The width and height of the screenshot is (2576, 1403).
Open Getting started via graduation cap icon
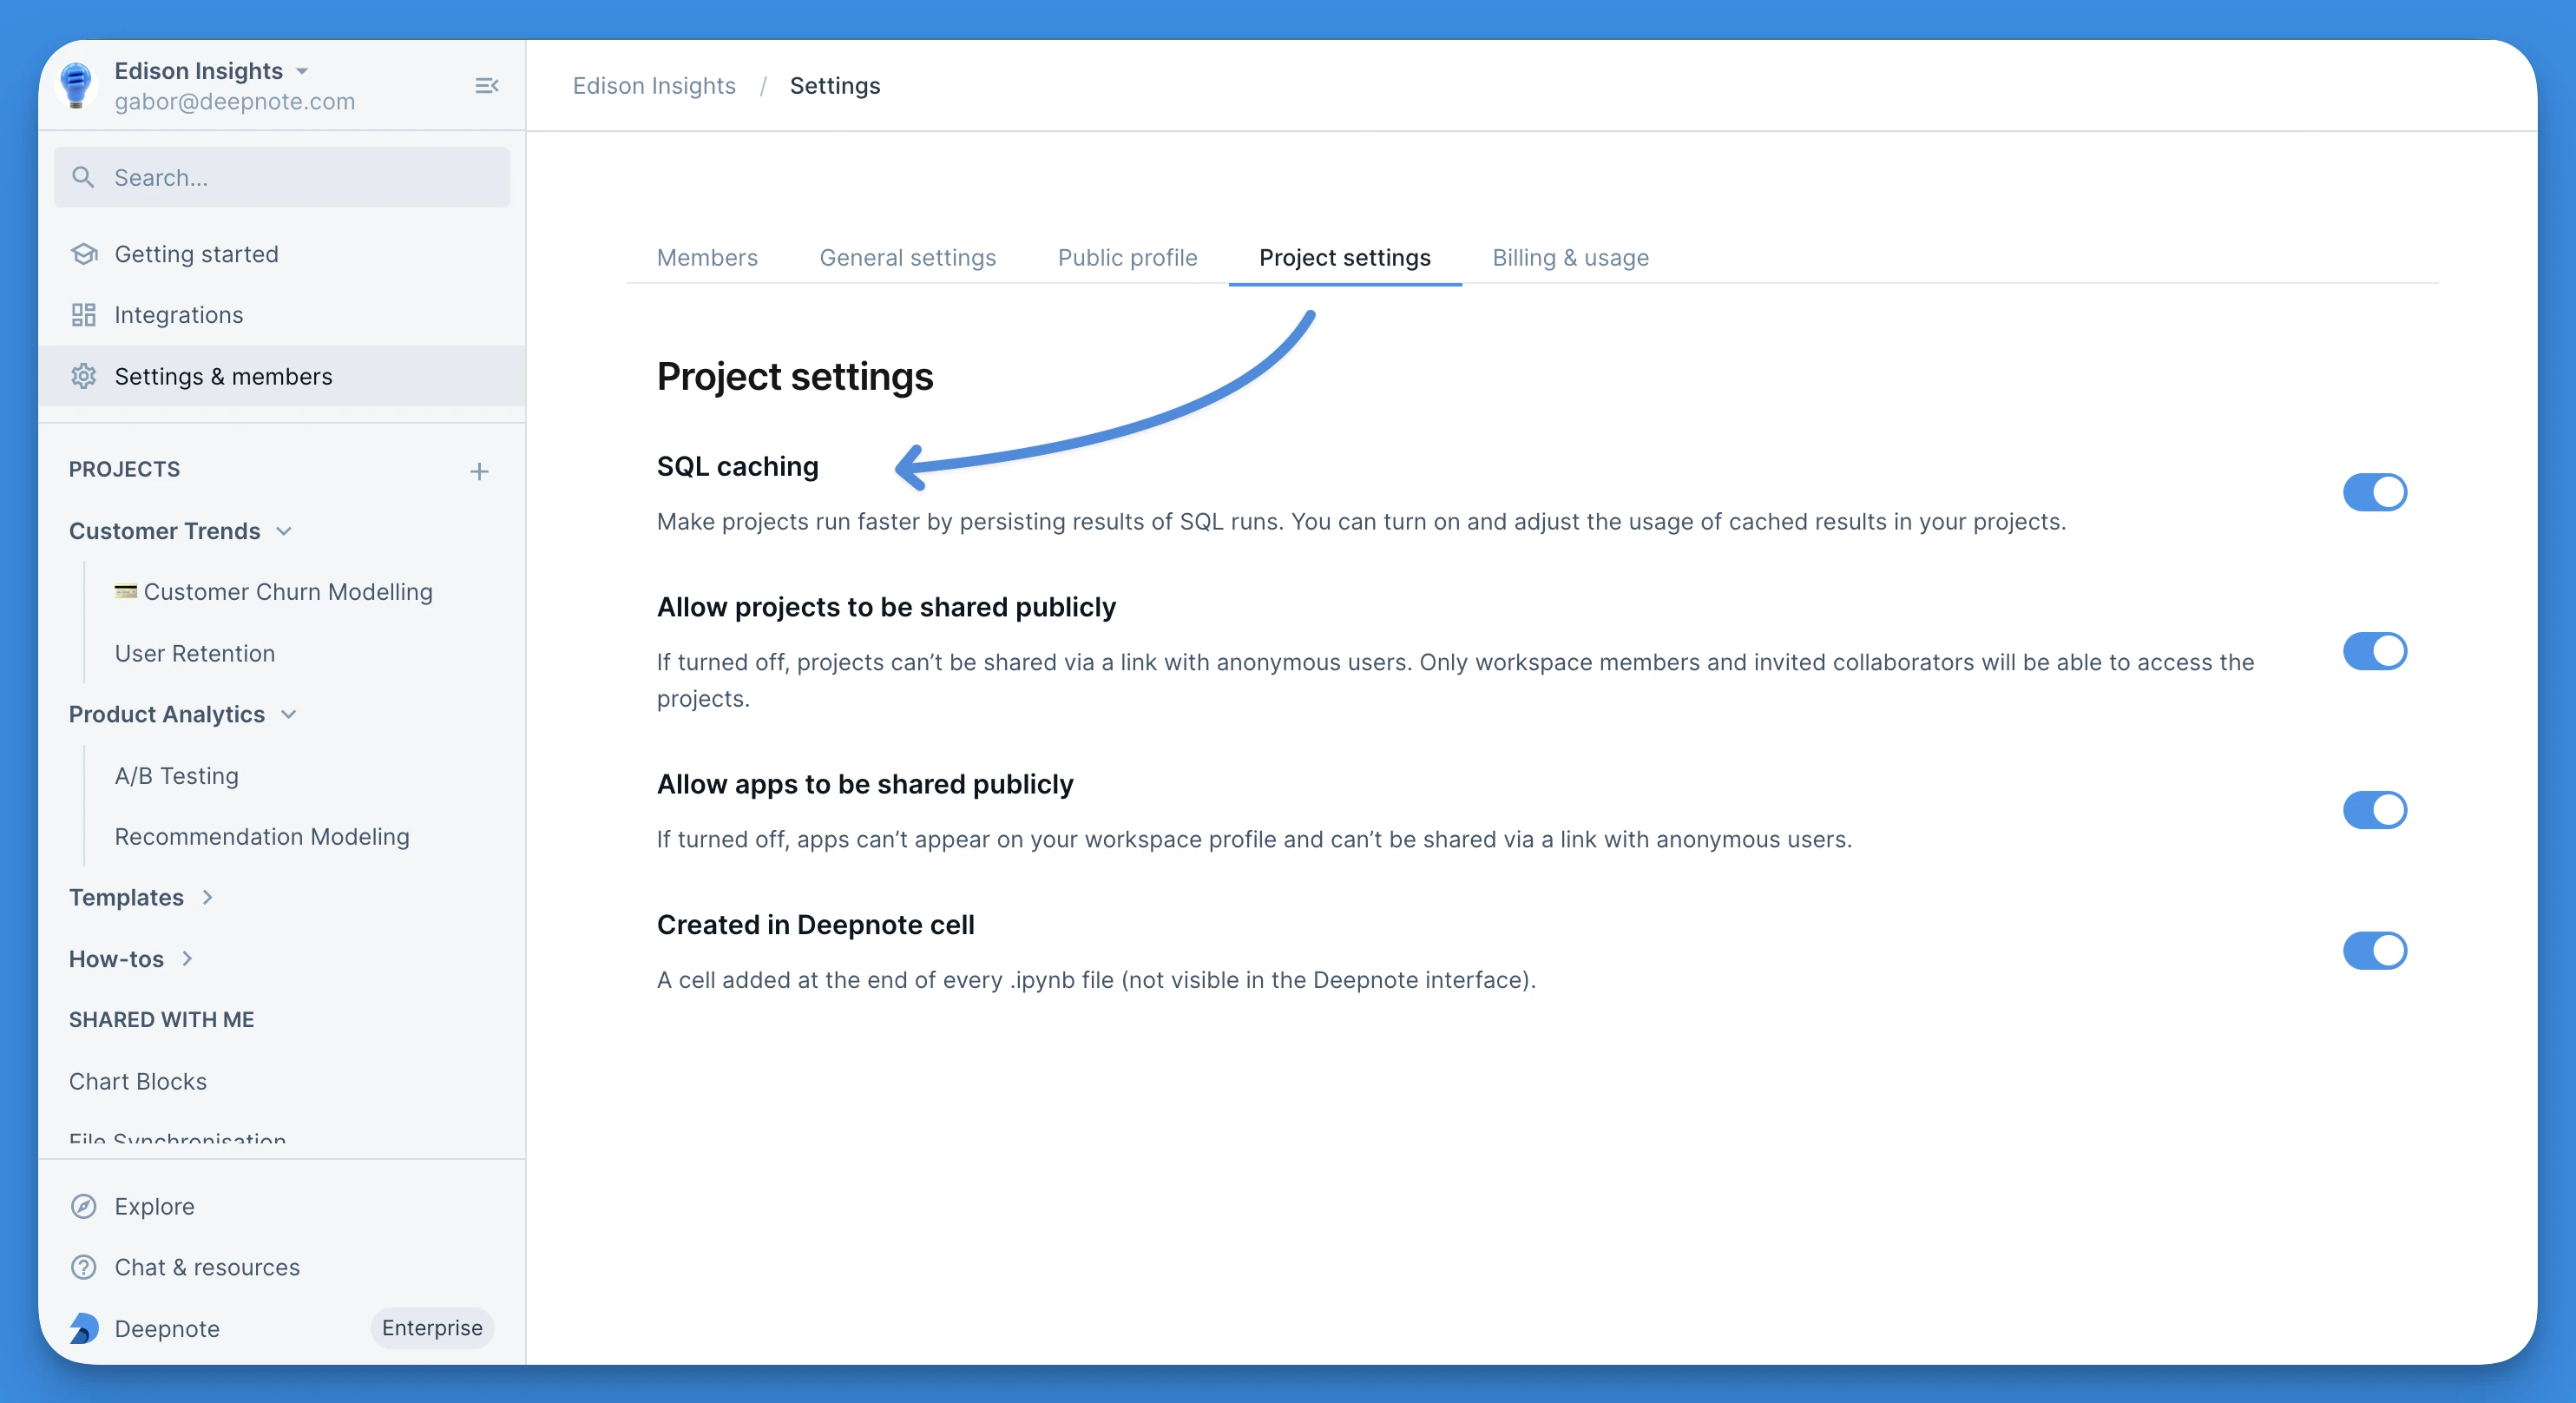point(84,254)
